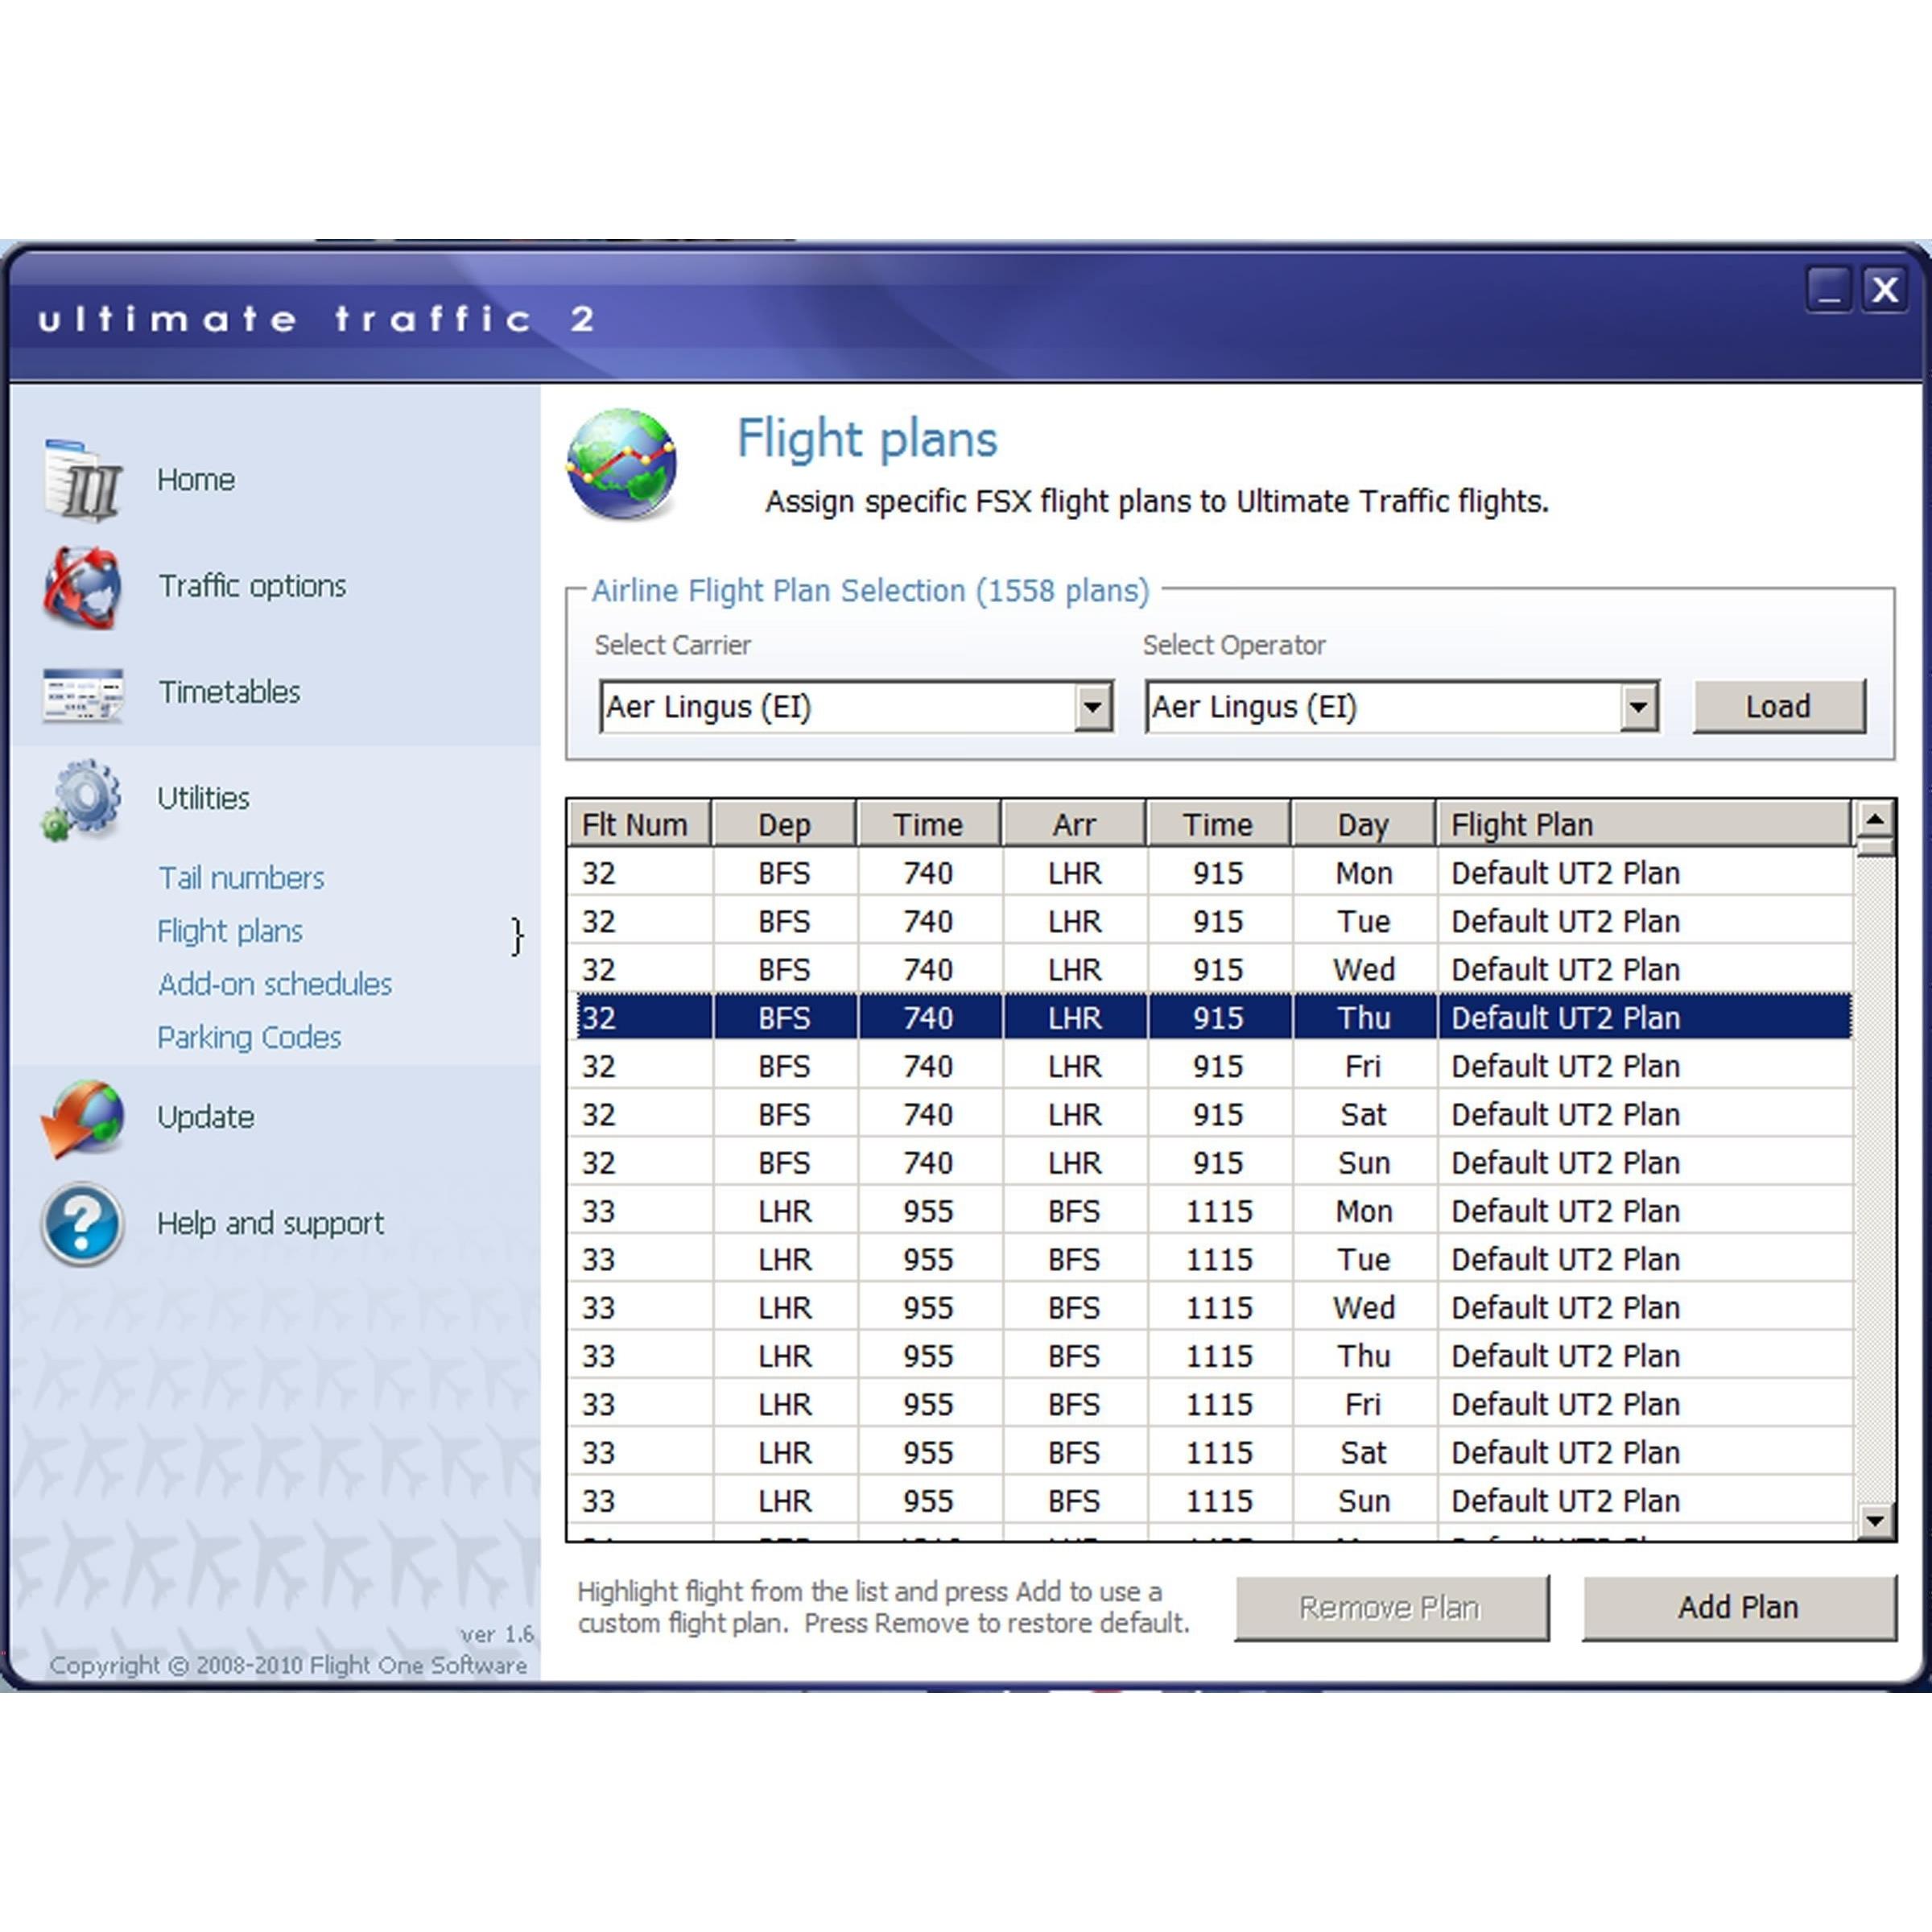
Task: Click BFS departure in flight 32 Fri row
Action: click(784, 1066)
